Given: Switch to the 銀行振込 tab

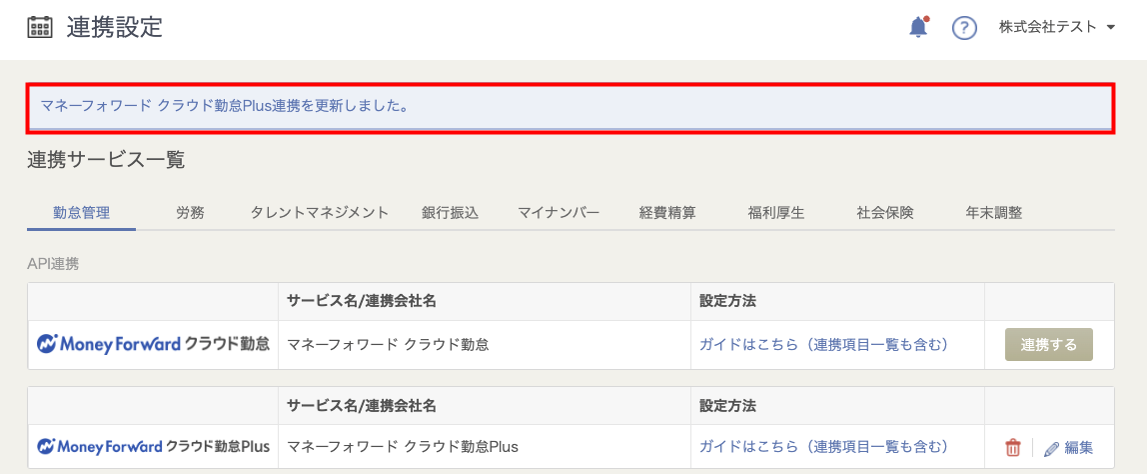Looking at the screenshot, I should 451,212.
